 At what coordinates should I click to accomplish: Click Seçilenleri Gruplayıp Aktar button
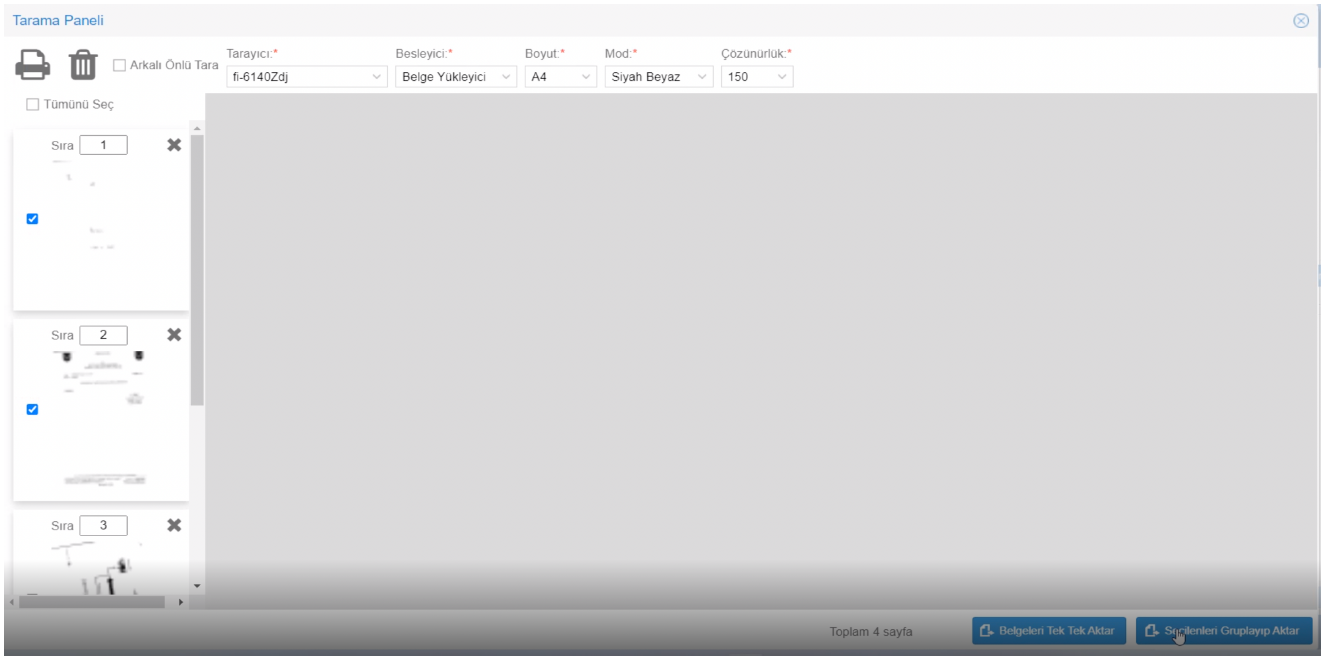(x=1223, y=630)
